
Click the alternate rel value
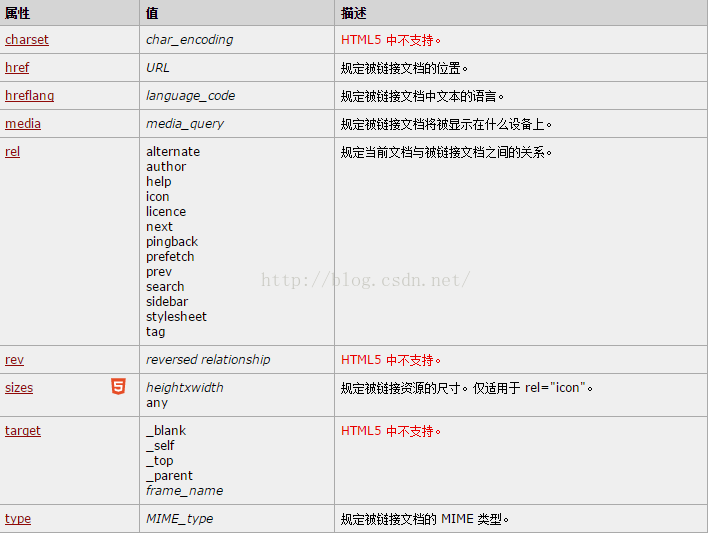(x=173, y=152)
